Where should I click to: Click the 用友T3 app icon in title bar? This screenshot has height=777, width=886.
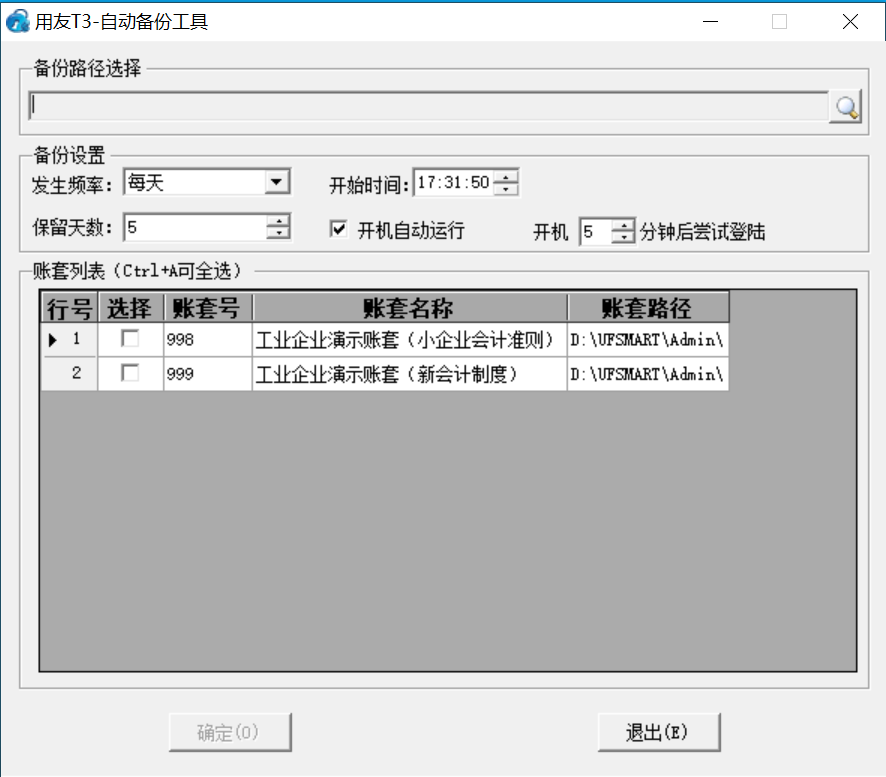click(18, 21)
